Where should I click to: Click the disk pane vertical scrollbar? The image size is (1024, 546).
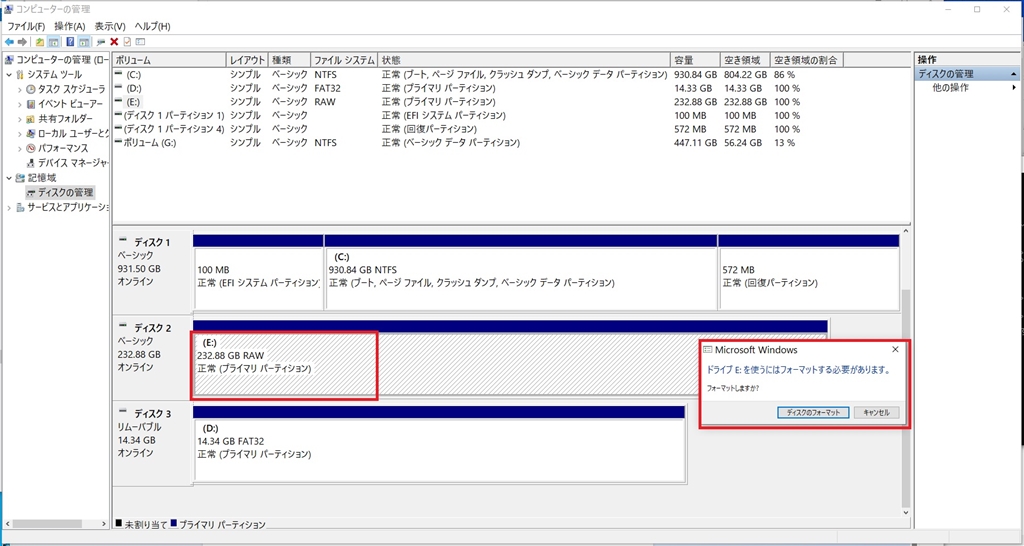pyautogui.click(x=904, y=400)
